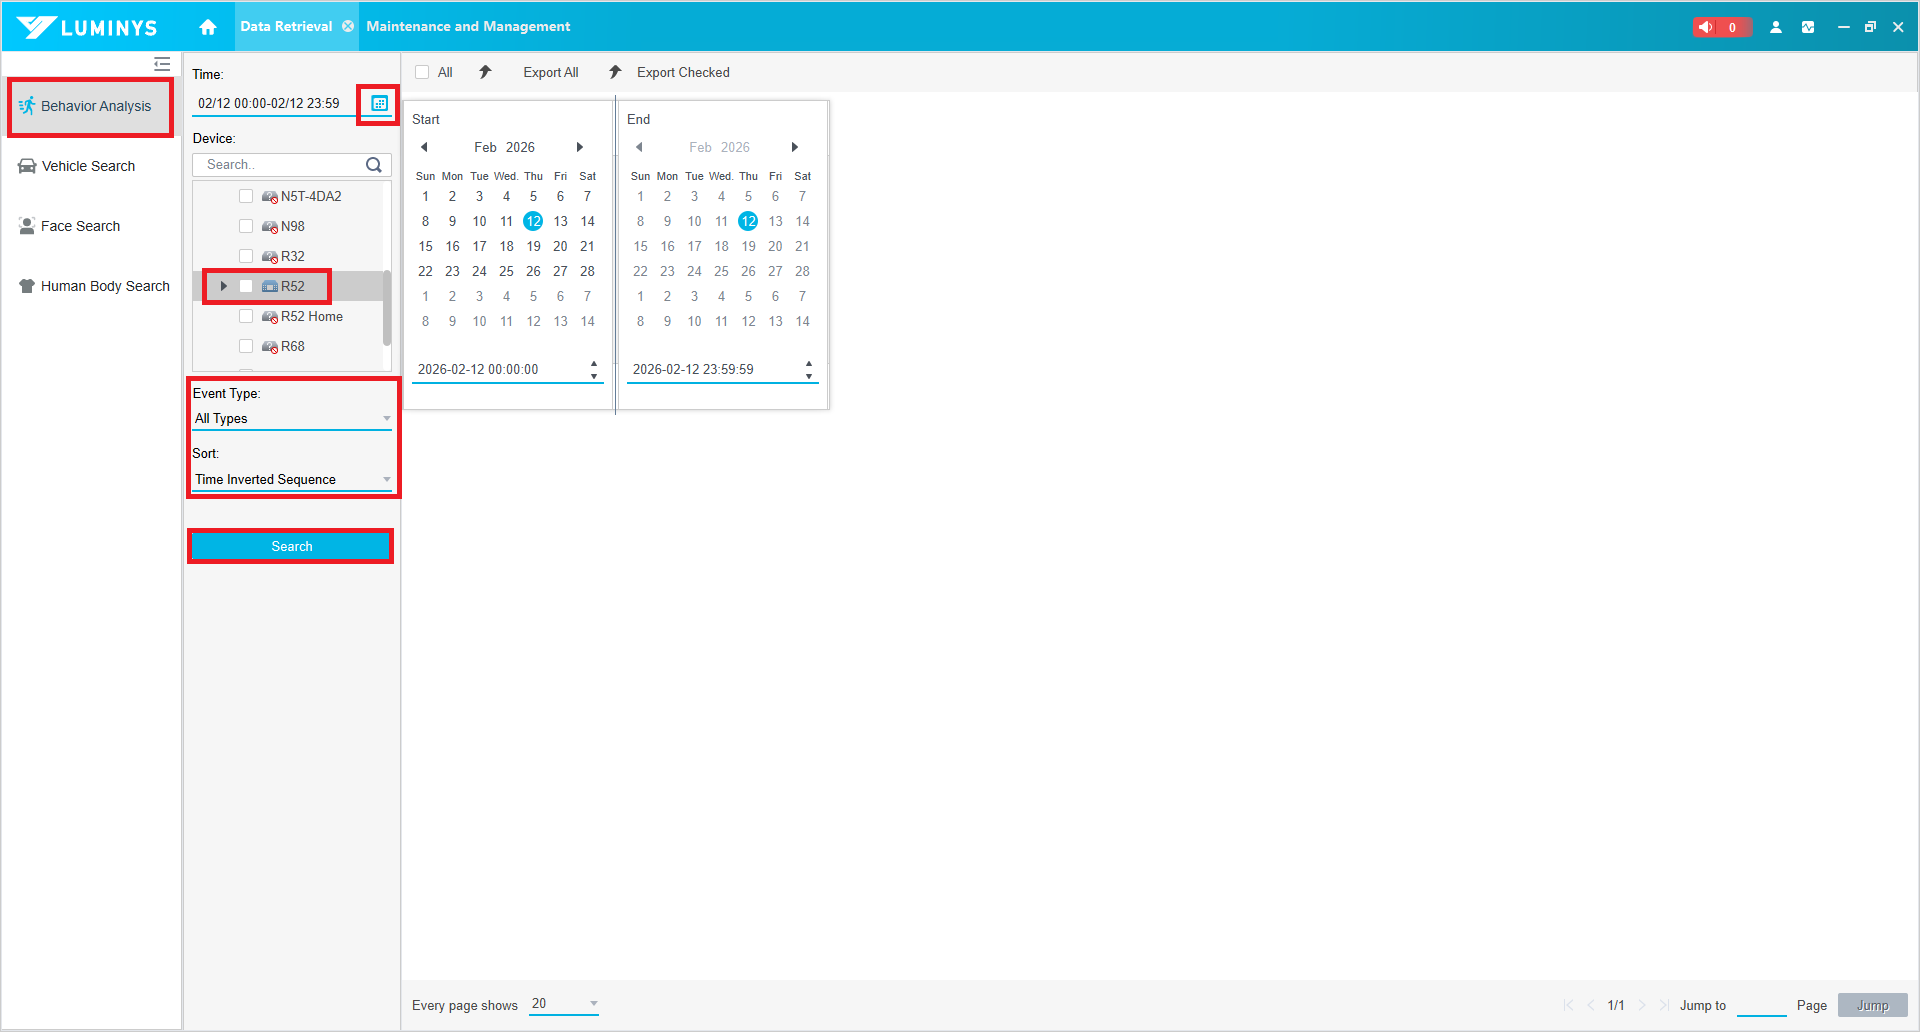Open the Event Type dropdown
Screen dimensions: 1920x1032
[292, 419]
